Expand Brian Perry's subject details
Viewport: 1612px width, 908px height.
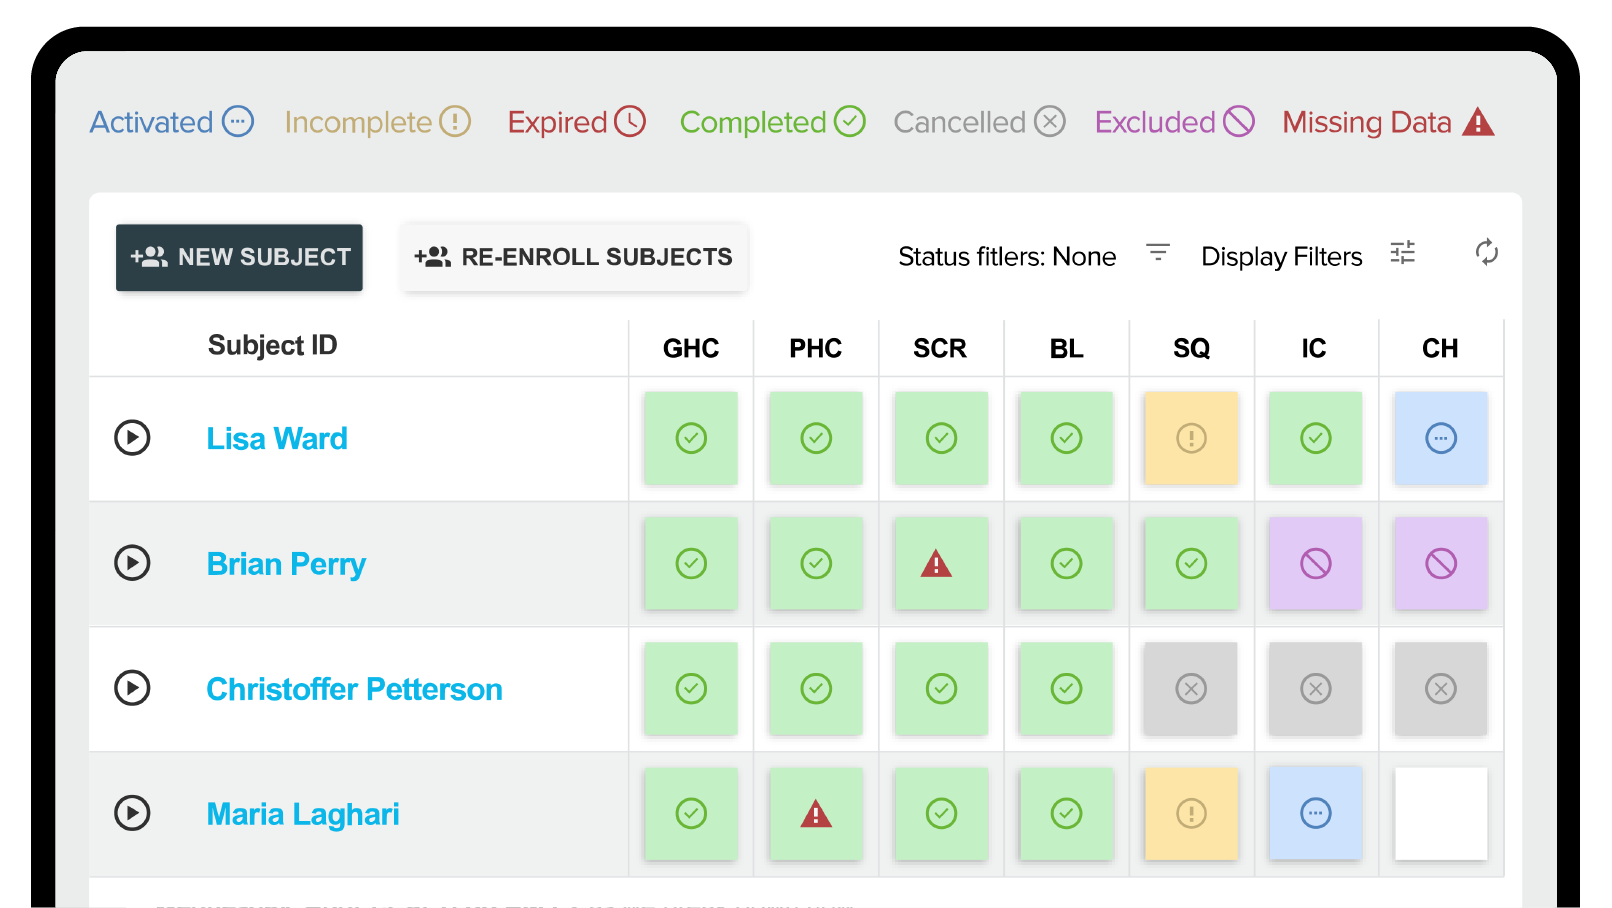coord(132,563)
